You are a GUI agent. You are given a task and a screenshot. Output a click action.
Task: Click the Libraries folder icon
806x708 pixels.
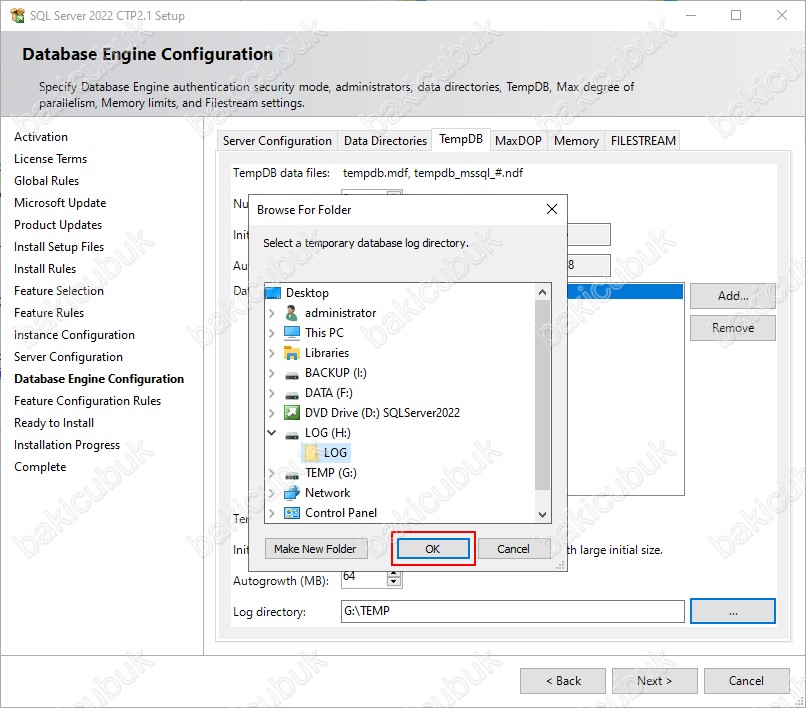click(292, 353)
